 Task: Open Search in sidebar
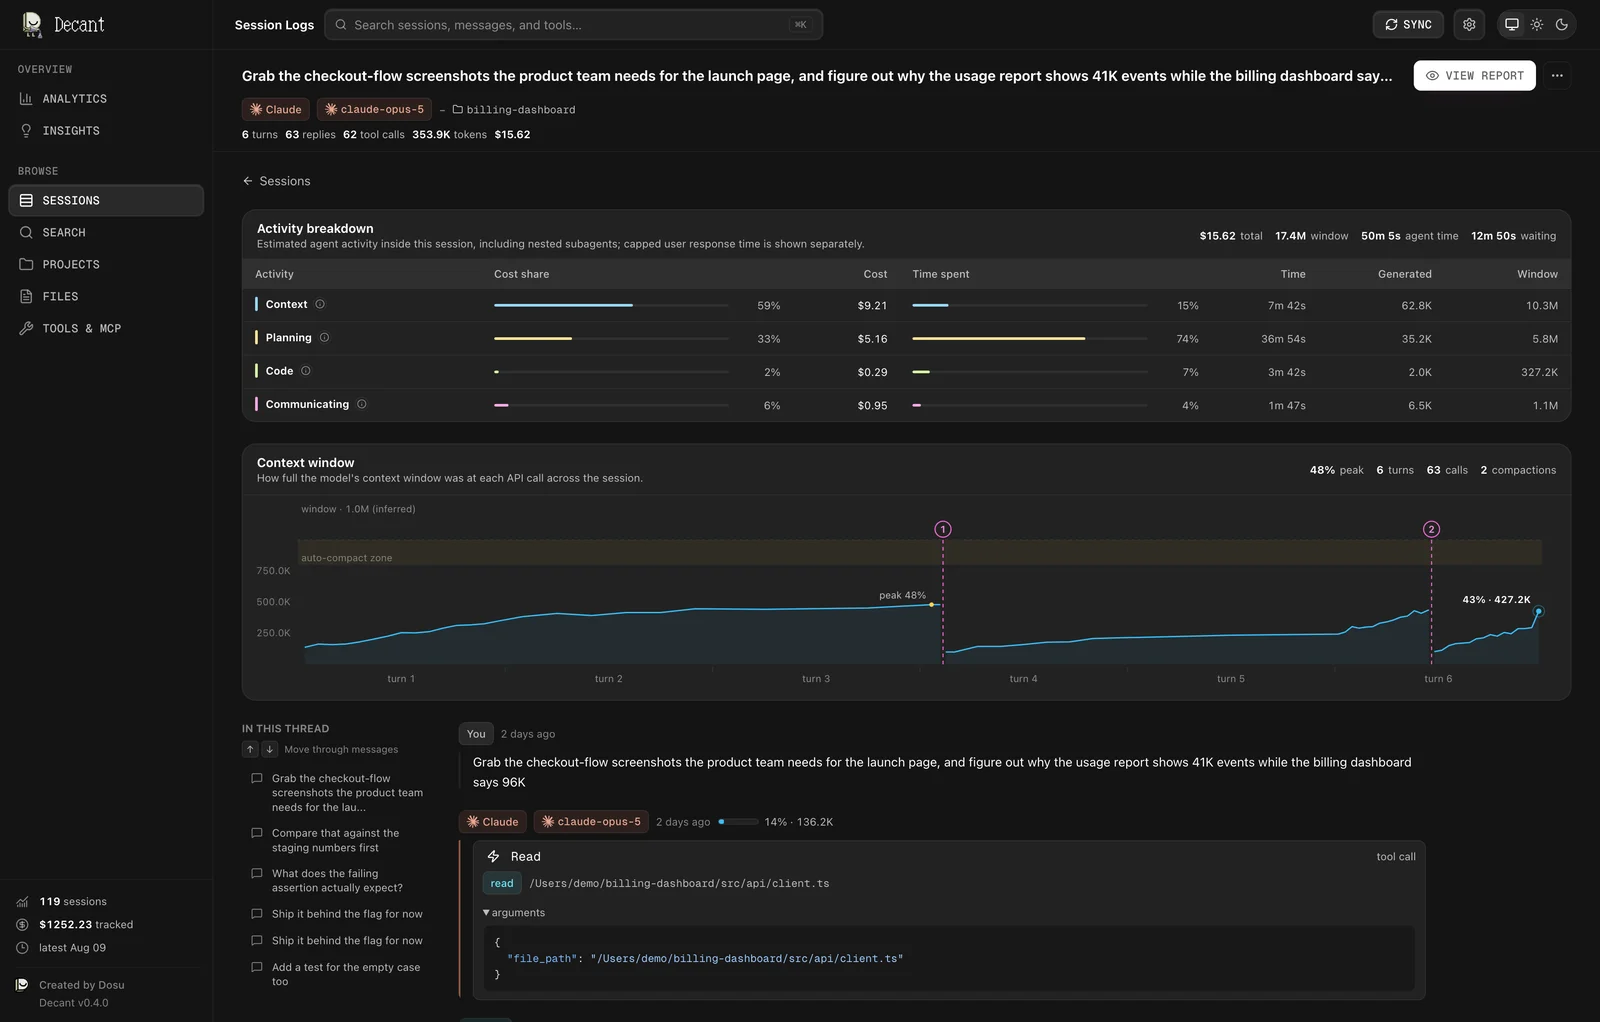click(106, 233)
